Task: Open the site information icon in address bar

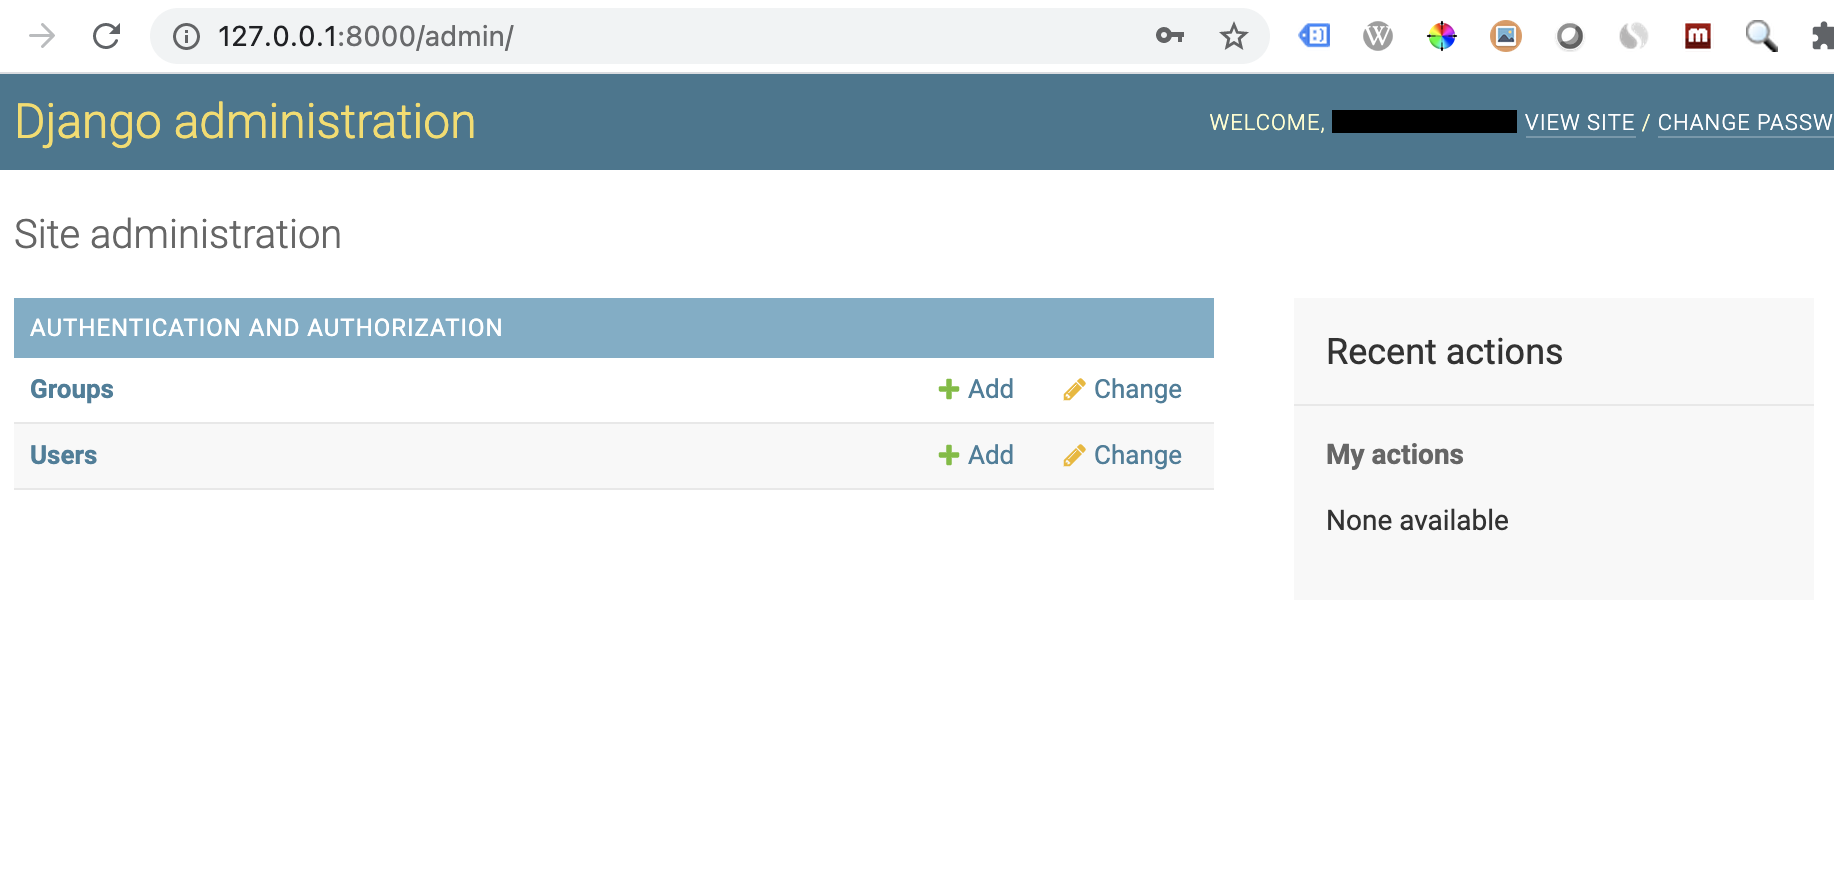Action: pyautogui.click(x=186, y=37)
